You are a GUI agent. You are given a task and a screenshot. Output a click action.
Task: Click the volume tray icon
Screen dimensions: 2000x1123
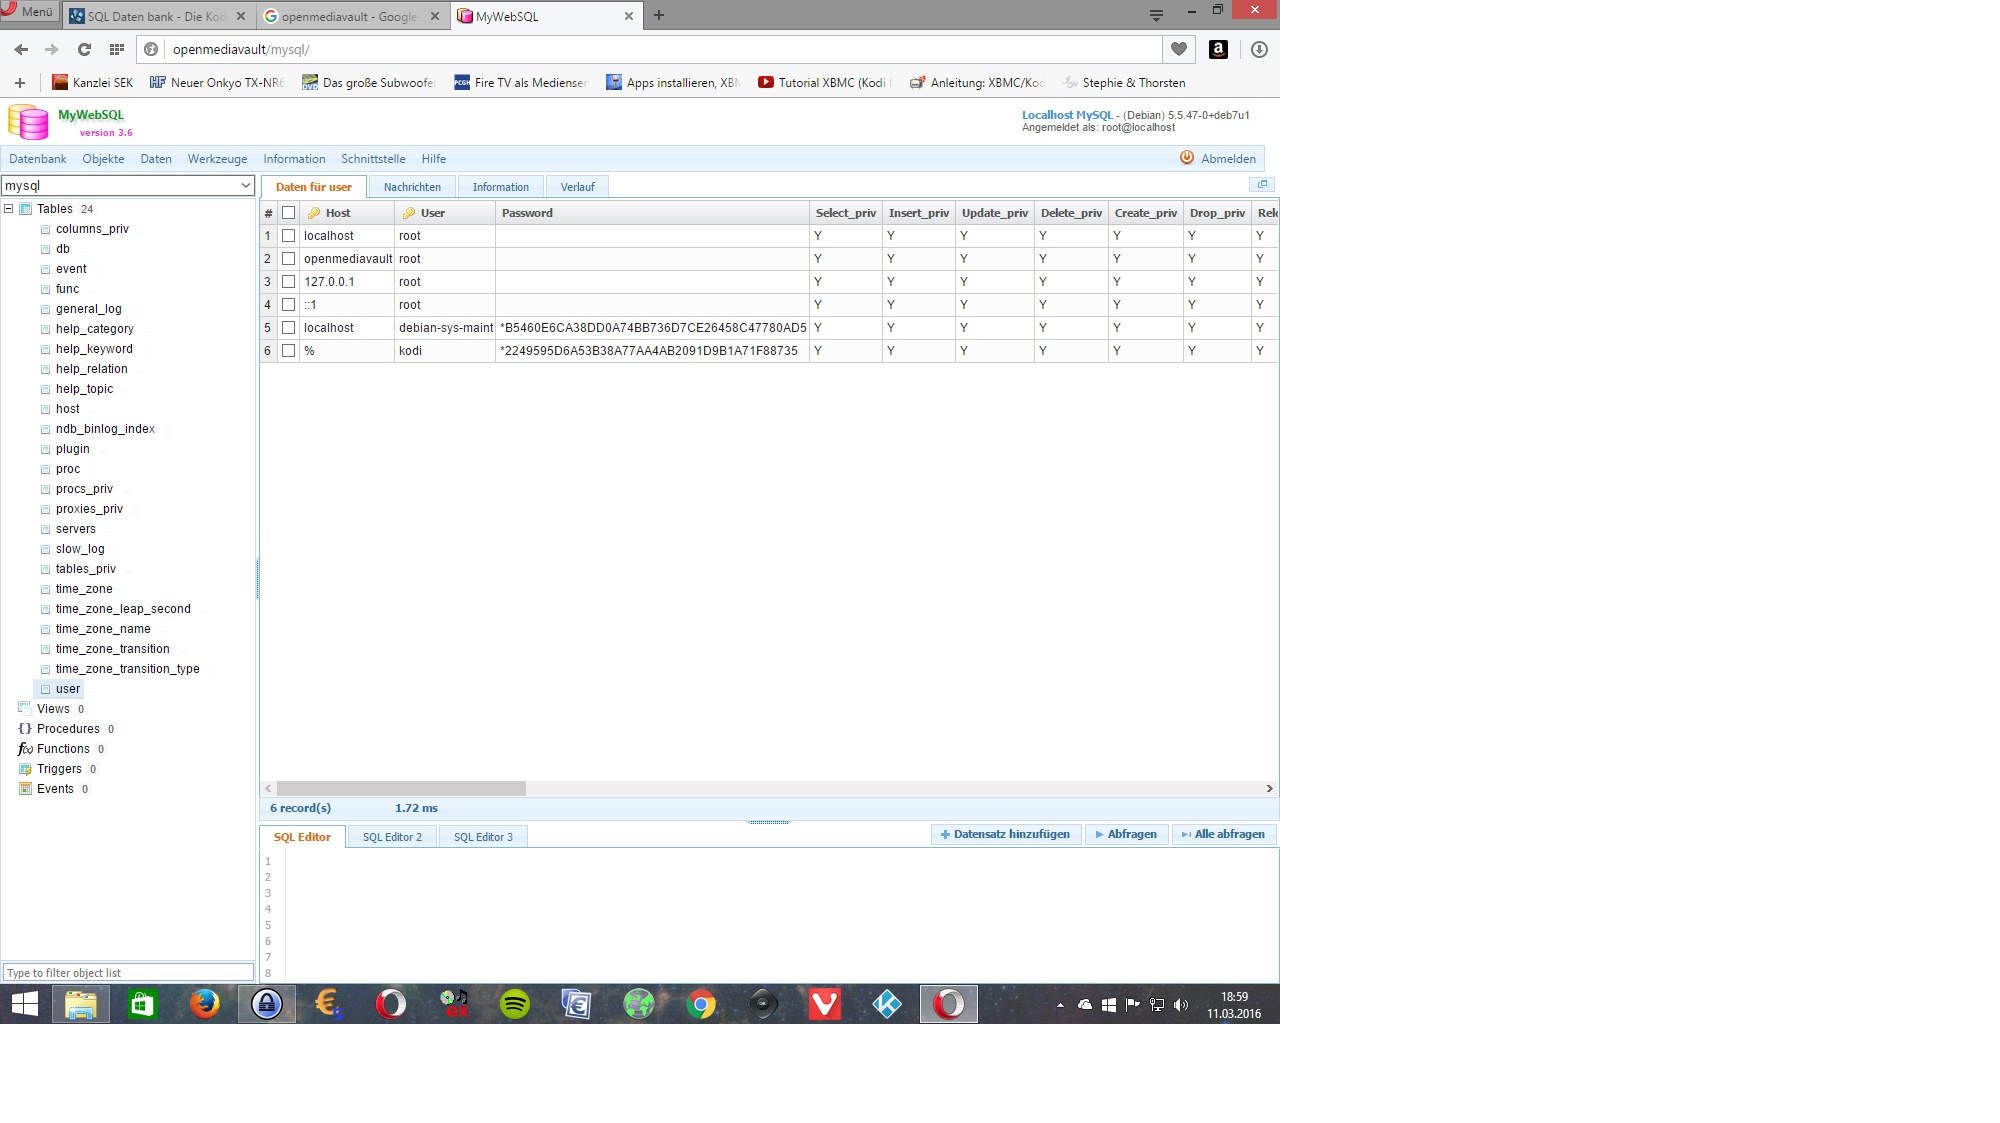(x=1181, y=1005)
